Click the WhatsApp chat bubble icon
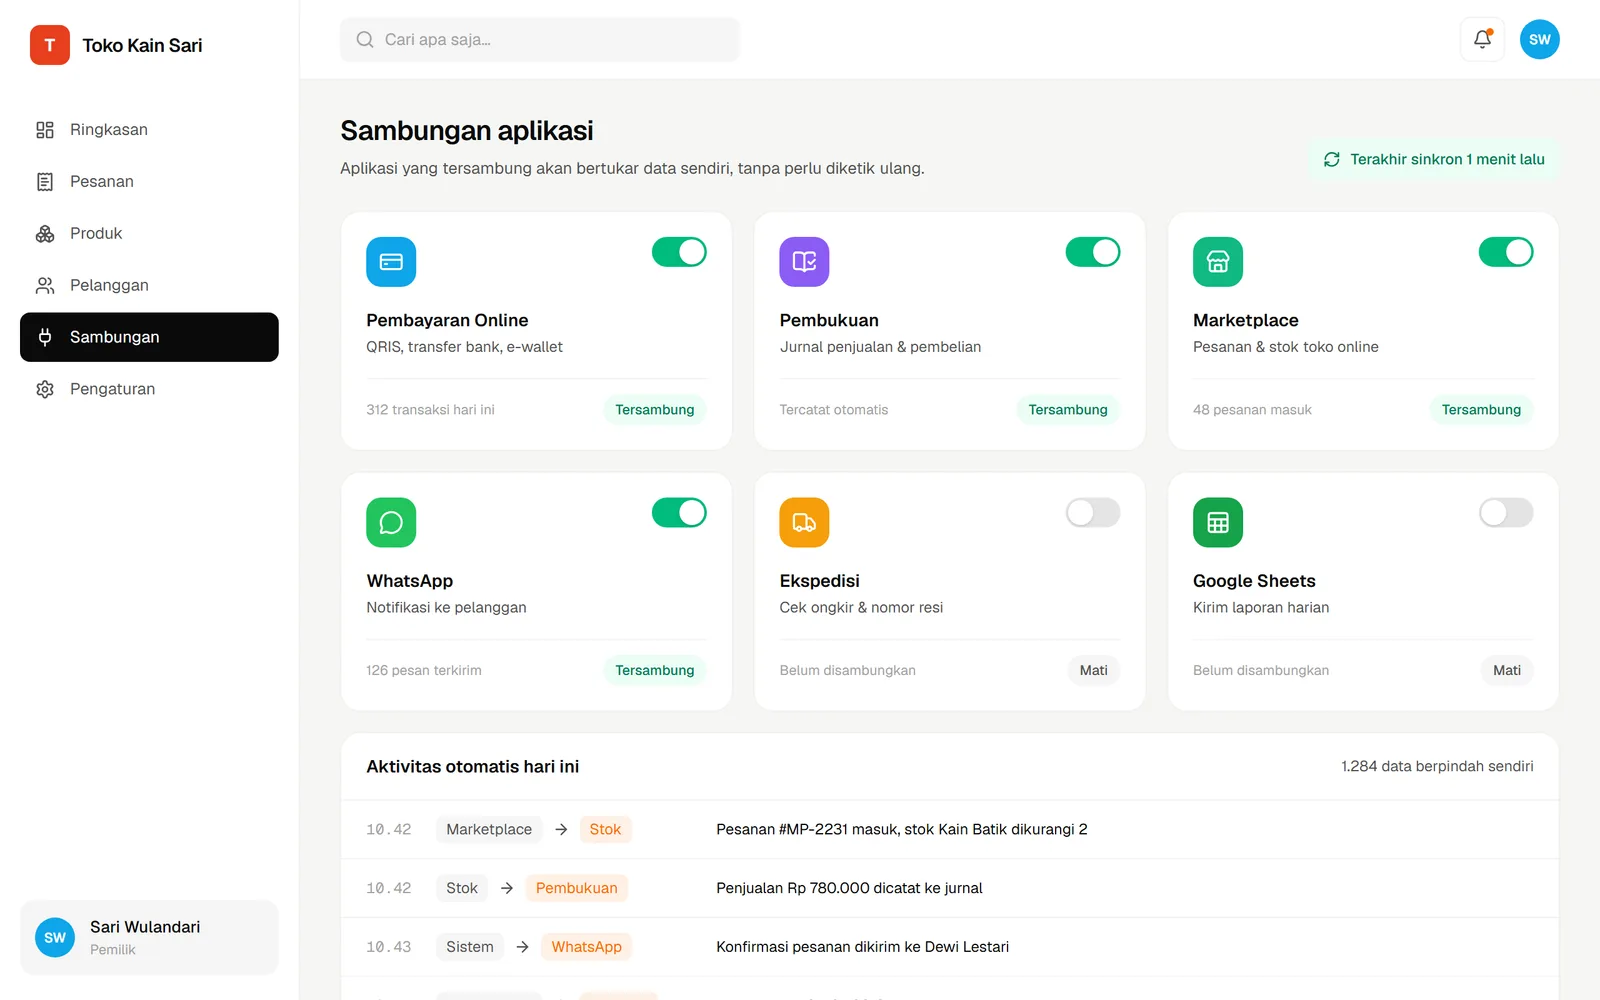The image size is (1600, 1000). pyautogui.click(x=391, y=522)
